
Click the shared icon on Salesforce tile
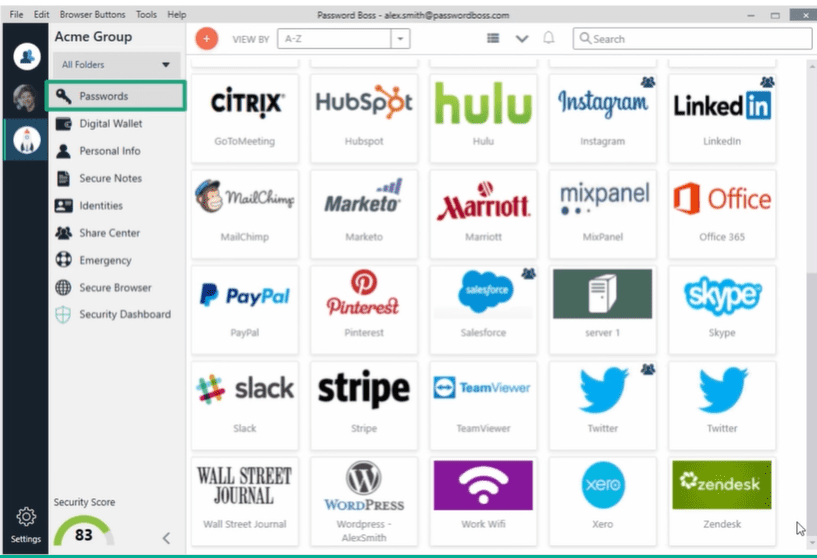pyautogui.click(x=528, y=273)
